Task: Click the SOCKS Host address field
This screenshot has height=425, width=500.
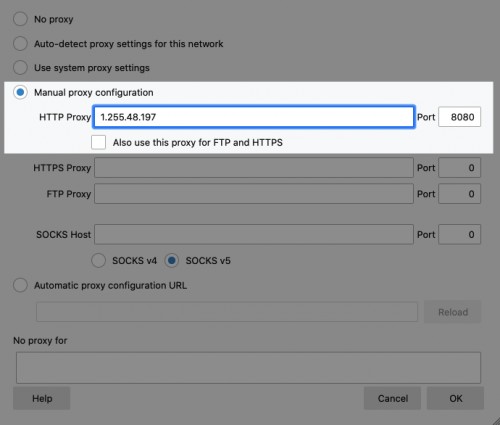Action: click(x=254, y=234)
